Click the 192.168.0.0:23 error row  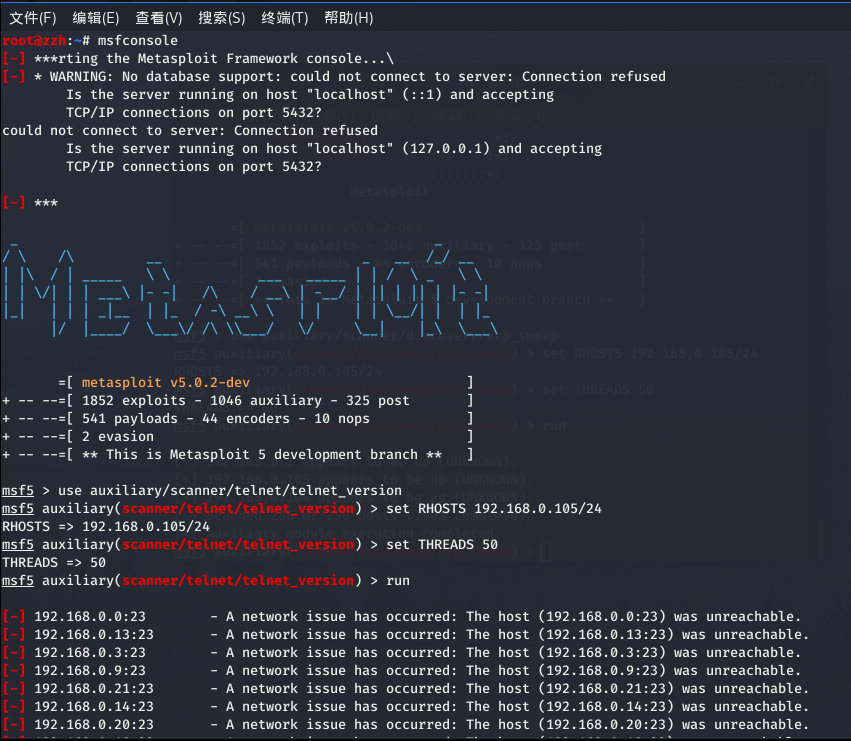pos(402,617)
